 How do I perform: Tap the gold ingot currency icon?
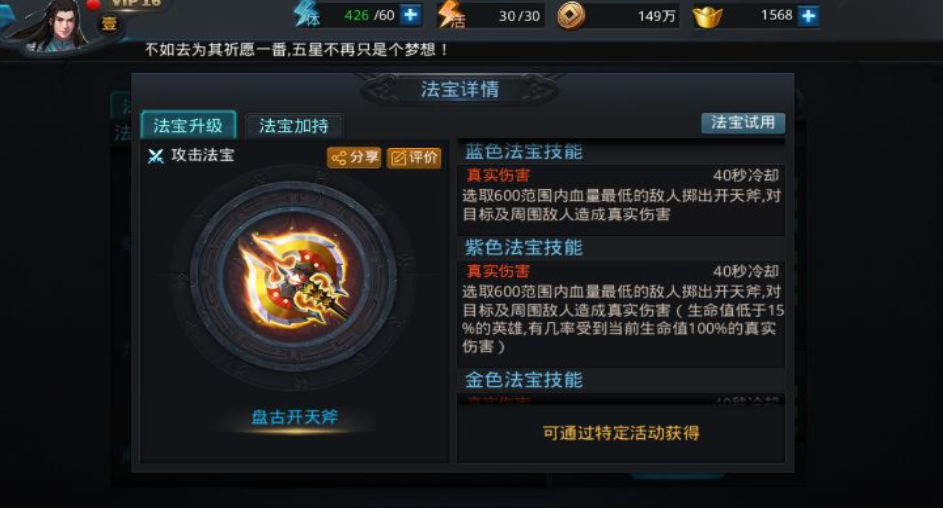(707, 17)
